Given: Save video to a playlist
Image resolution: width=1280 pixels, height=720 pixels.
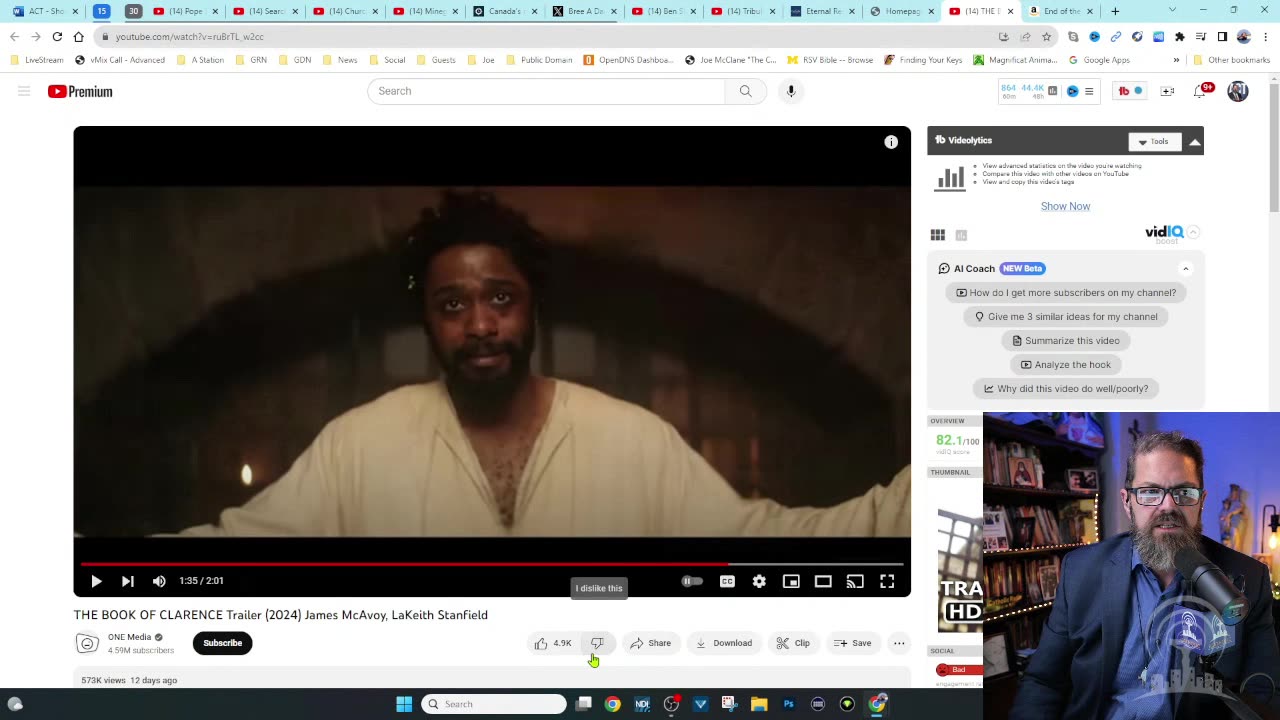Looking at the screenshot, I should click(853, 643).
